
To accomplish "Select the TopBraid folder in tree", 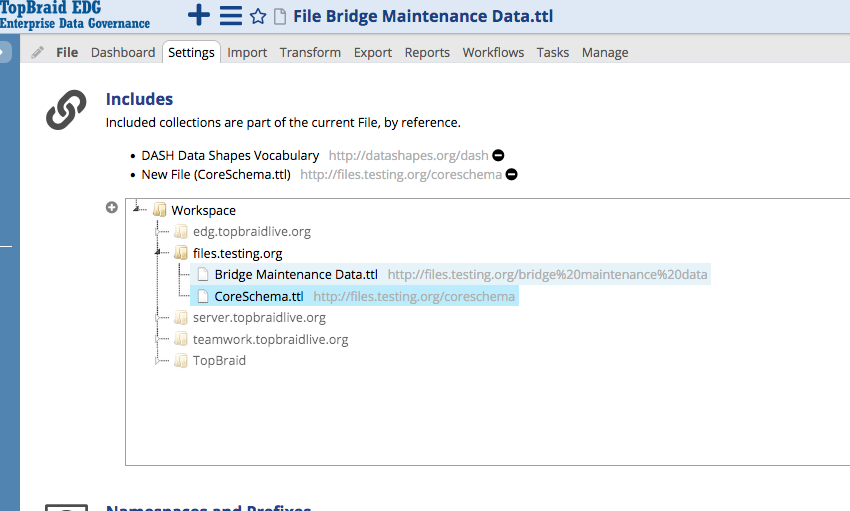I will point(219,360).
